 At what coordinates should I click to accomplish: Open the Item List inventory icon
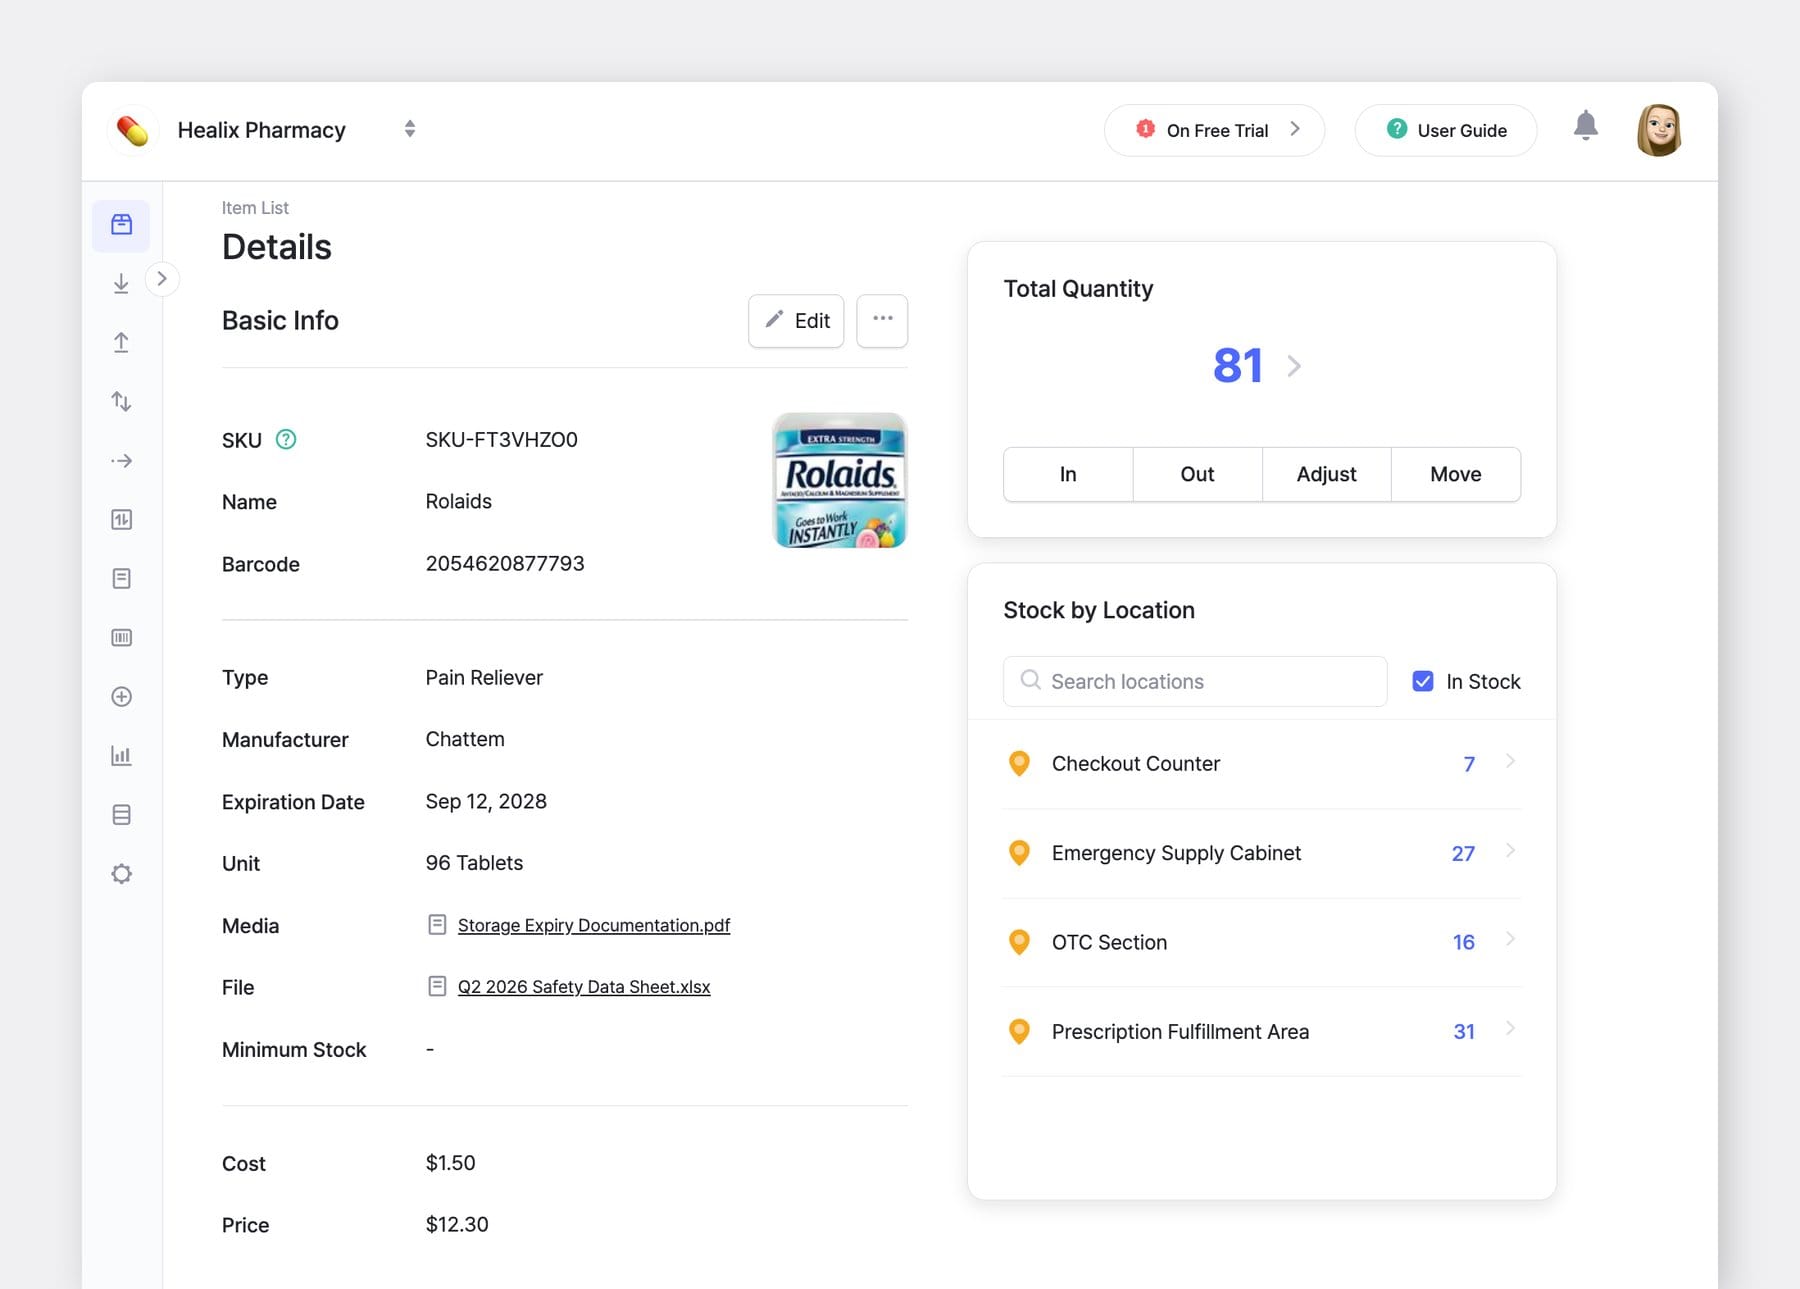click(x=121, y=225)
